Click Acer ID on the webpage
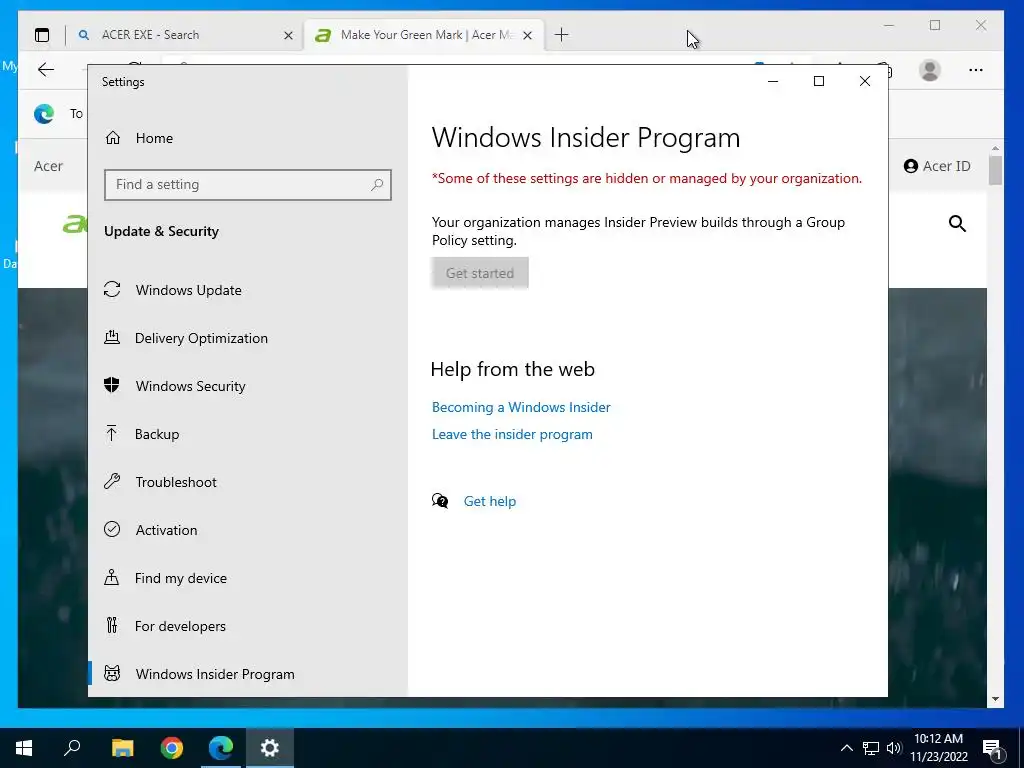Screen dimensions: 1024x768 coord(937,166)
